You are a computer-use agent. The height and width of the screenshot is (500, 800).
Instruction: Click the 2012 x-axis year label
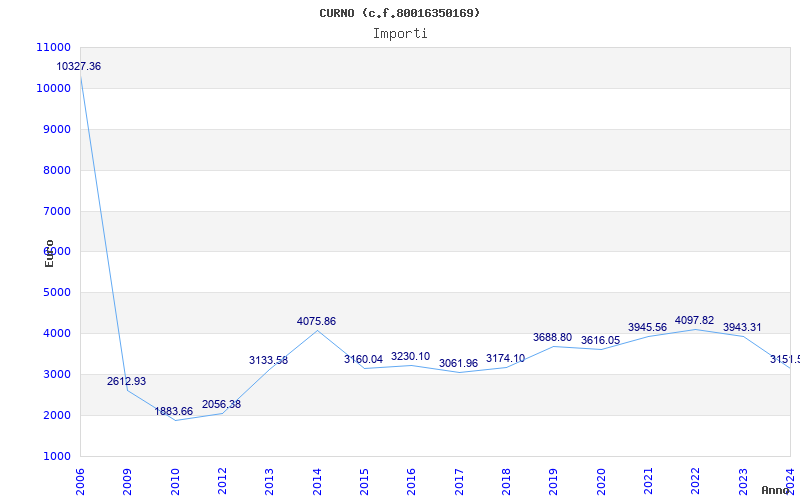coord(222,482)
